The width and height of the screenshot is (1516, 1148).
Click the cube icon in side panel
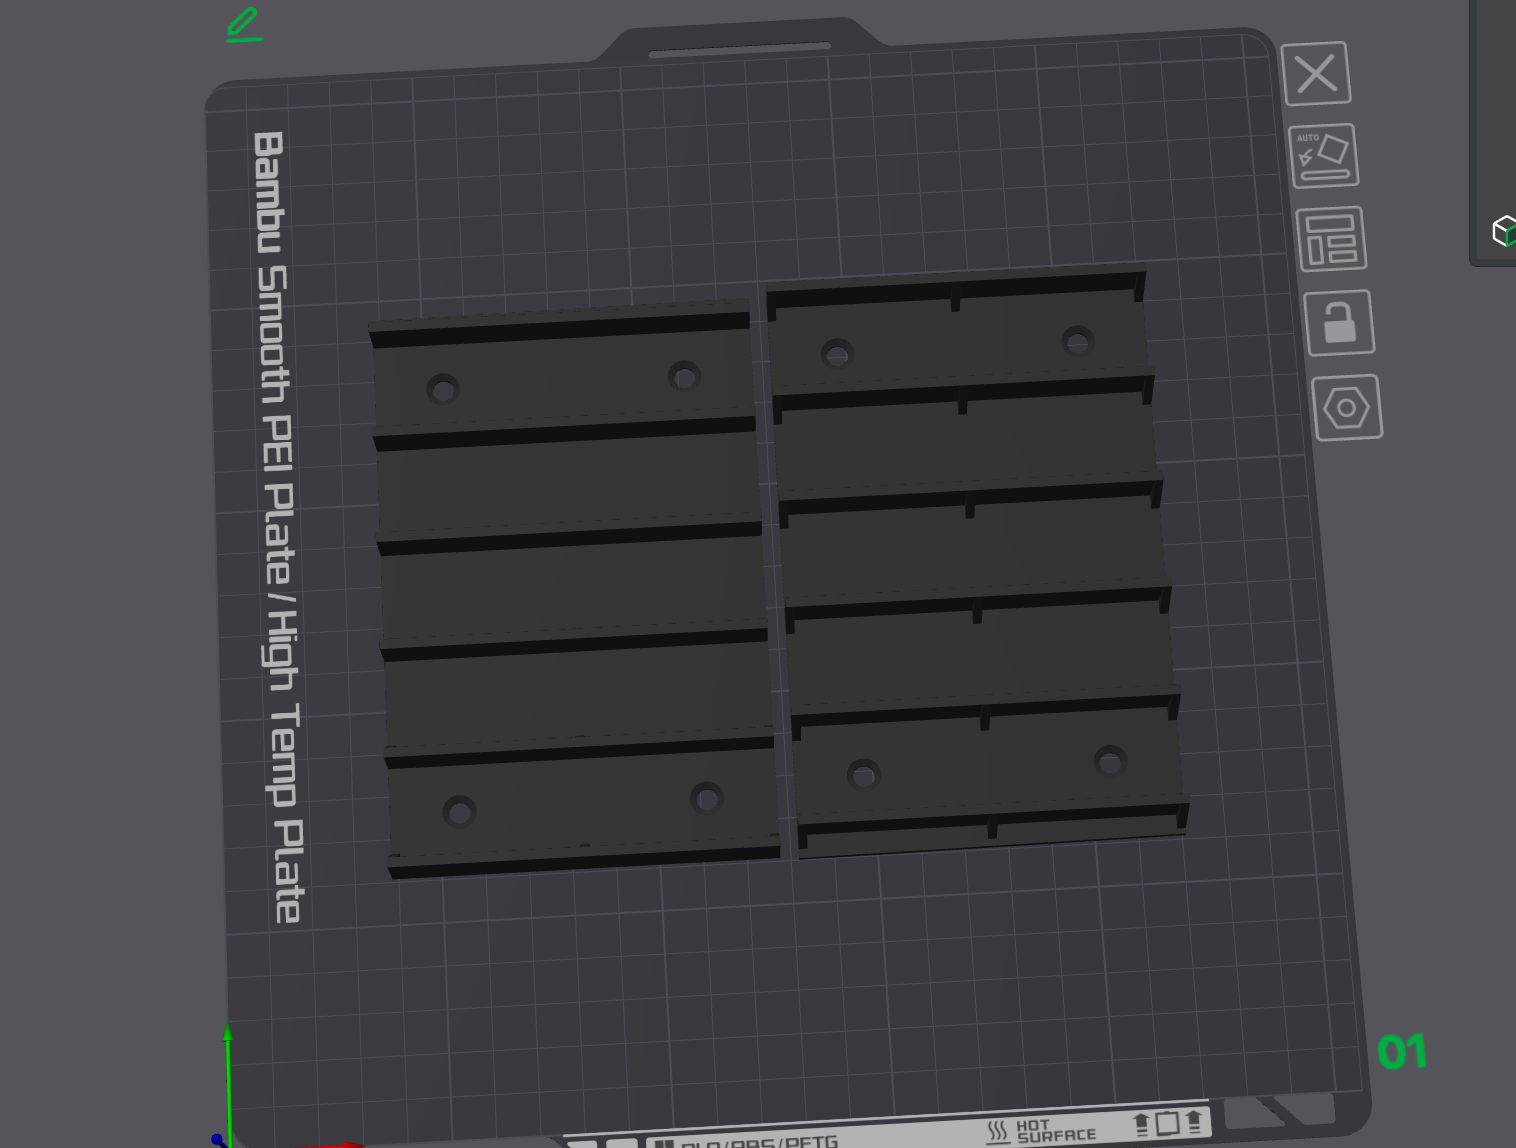(x=1503, y=231)
